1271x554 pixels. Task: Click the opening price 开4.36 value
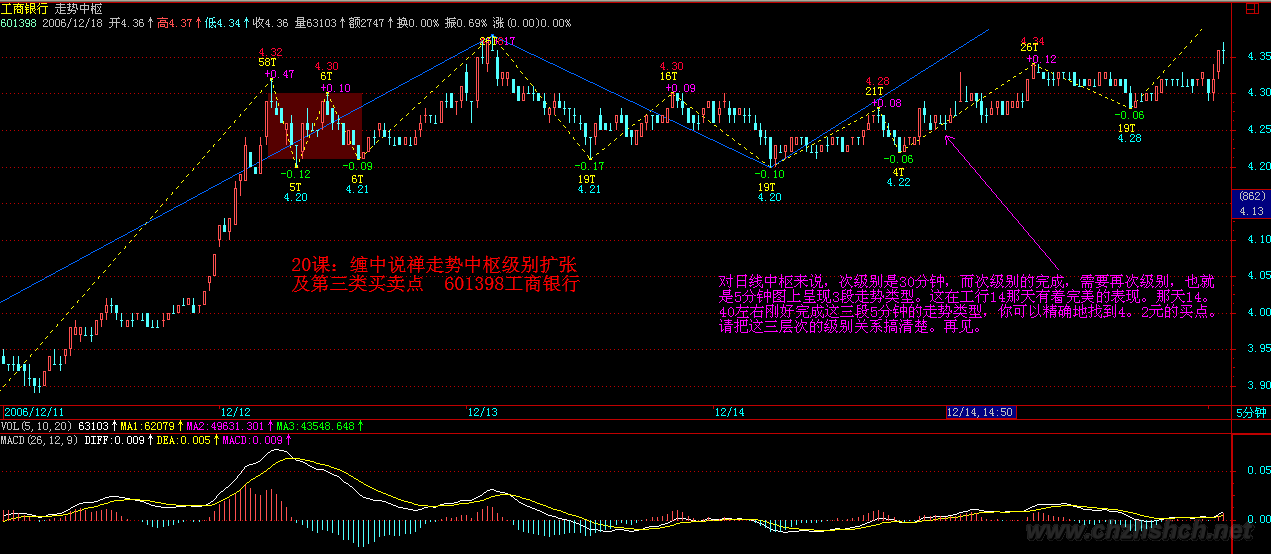(x=128, y=23)
